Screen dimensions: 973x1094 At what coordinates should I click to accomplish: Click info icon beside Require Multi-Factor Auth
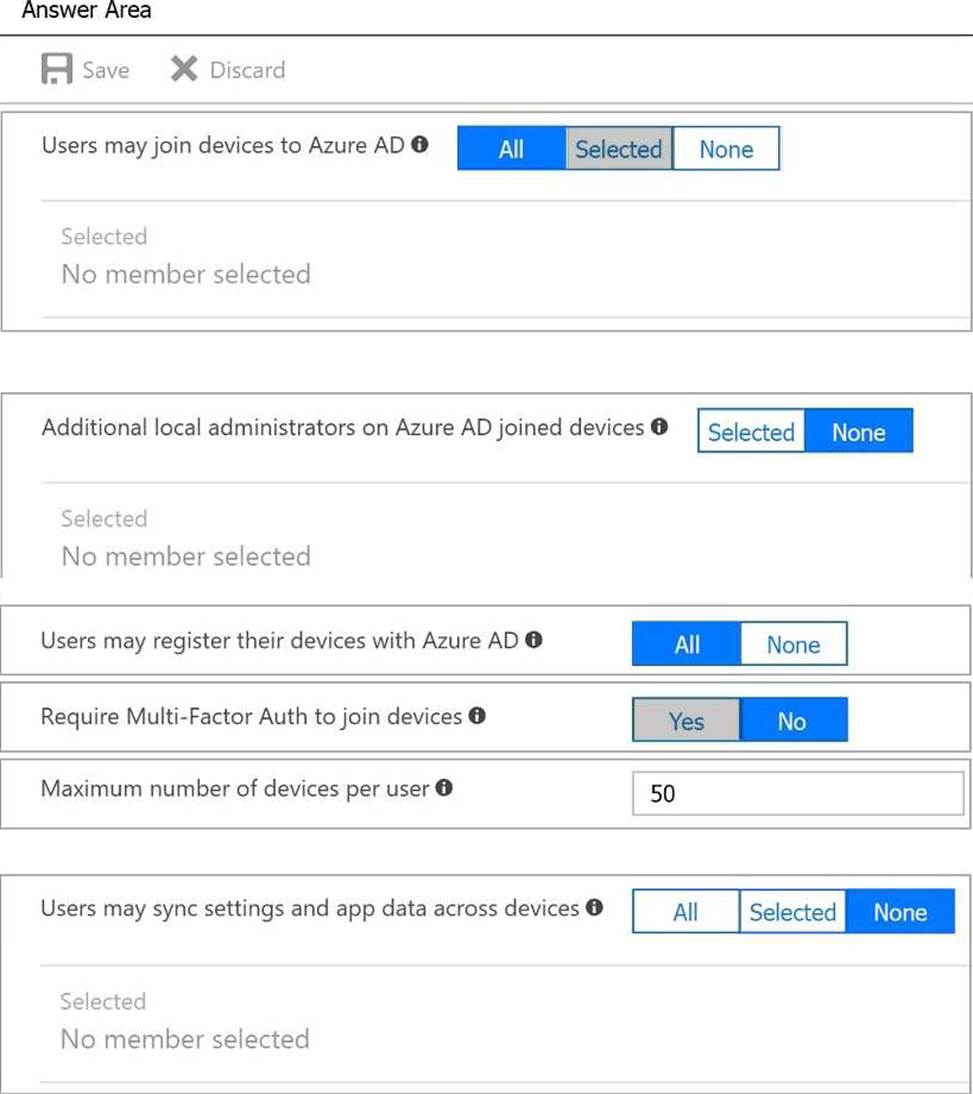(477, 716)
